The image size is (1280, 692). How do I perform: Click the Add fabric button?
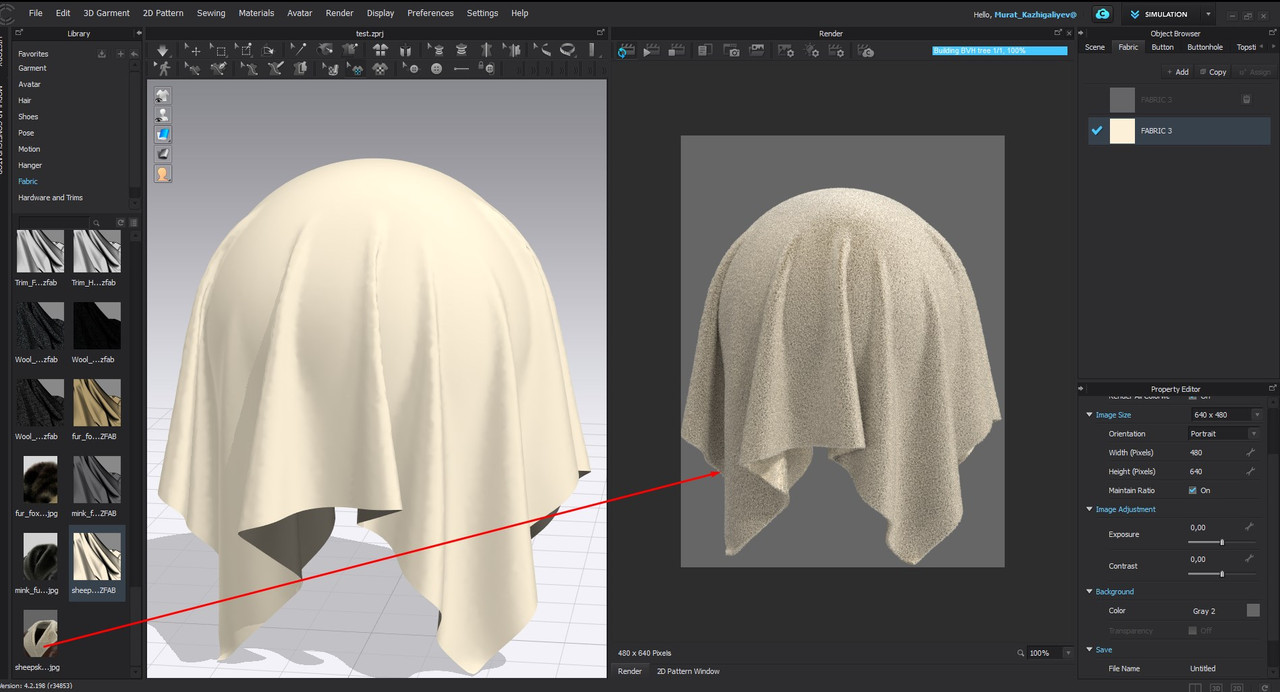click(x=1177, y=72)
